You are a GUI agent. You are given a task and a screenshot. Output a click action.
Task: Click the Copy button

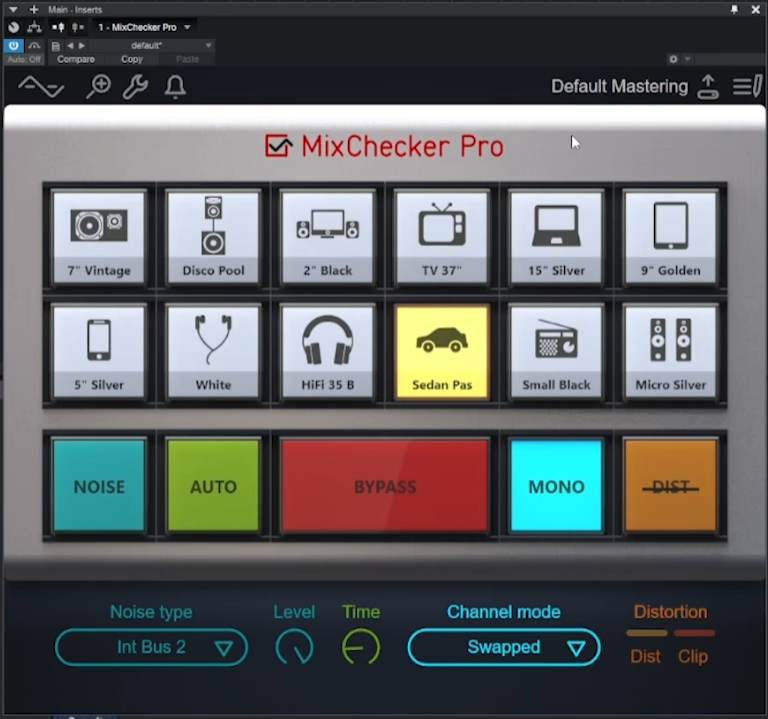pos(132,59)
